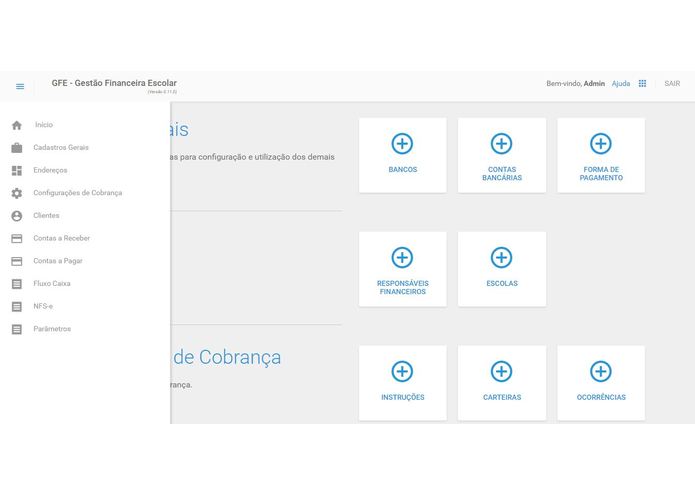The height and width of the screenshot is (494, 695).
Task: Click the Contas a Receber card icon
Action: click(x=17, y=238)
